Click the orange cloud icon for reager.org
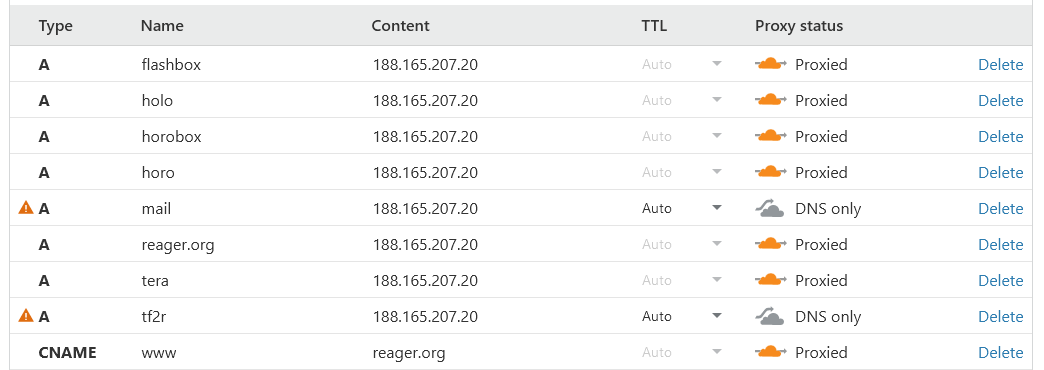Image resolution: width=1044 pixels, height=370 pixels. 771,244
